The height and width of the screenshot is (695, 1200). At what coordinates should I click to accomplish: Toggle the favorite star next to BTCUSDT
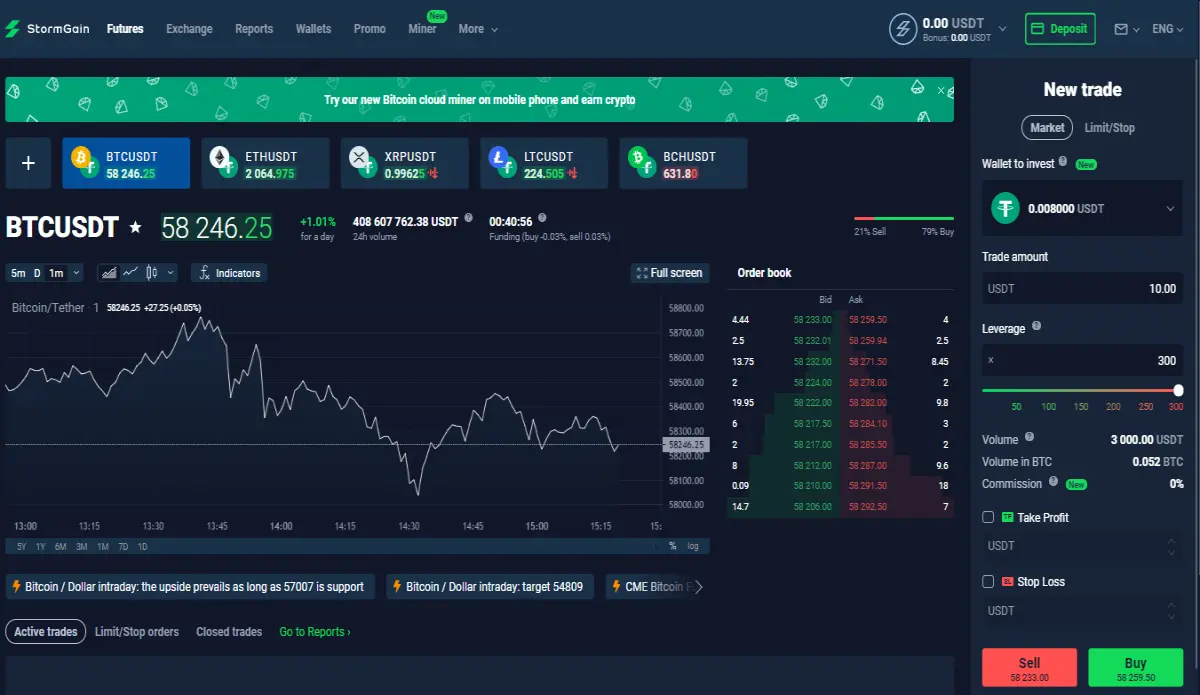point(136,228)
